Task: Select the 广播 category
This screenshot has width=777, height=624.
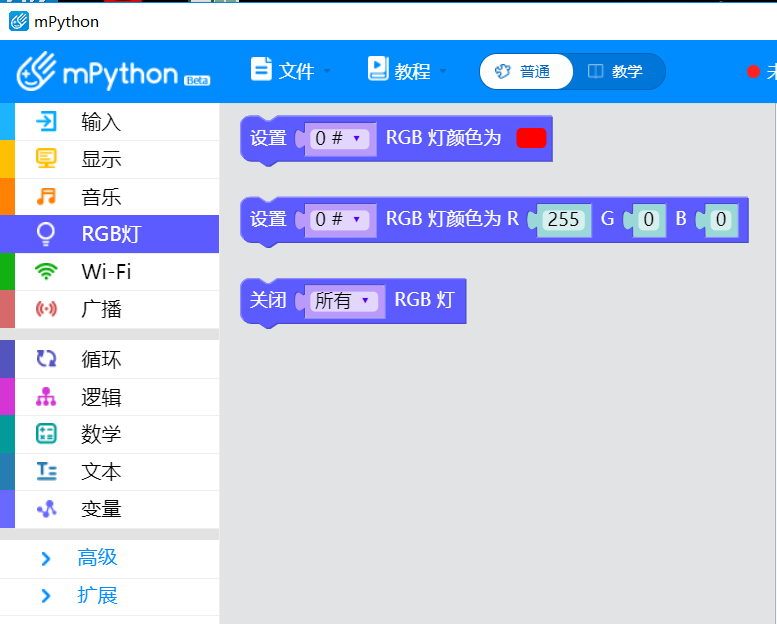Action: click(110, 309)
